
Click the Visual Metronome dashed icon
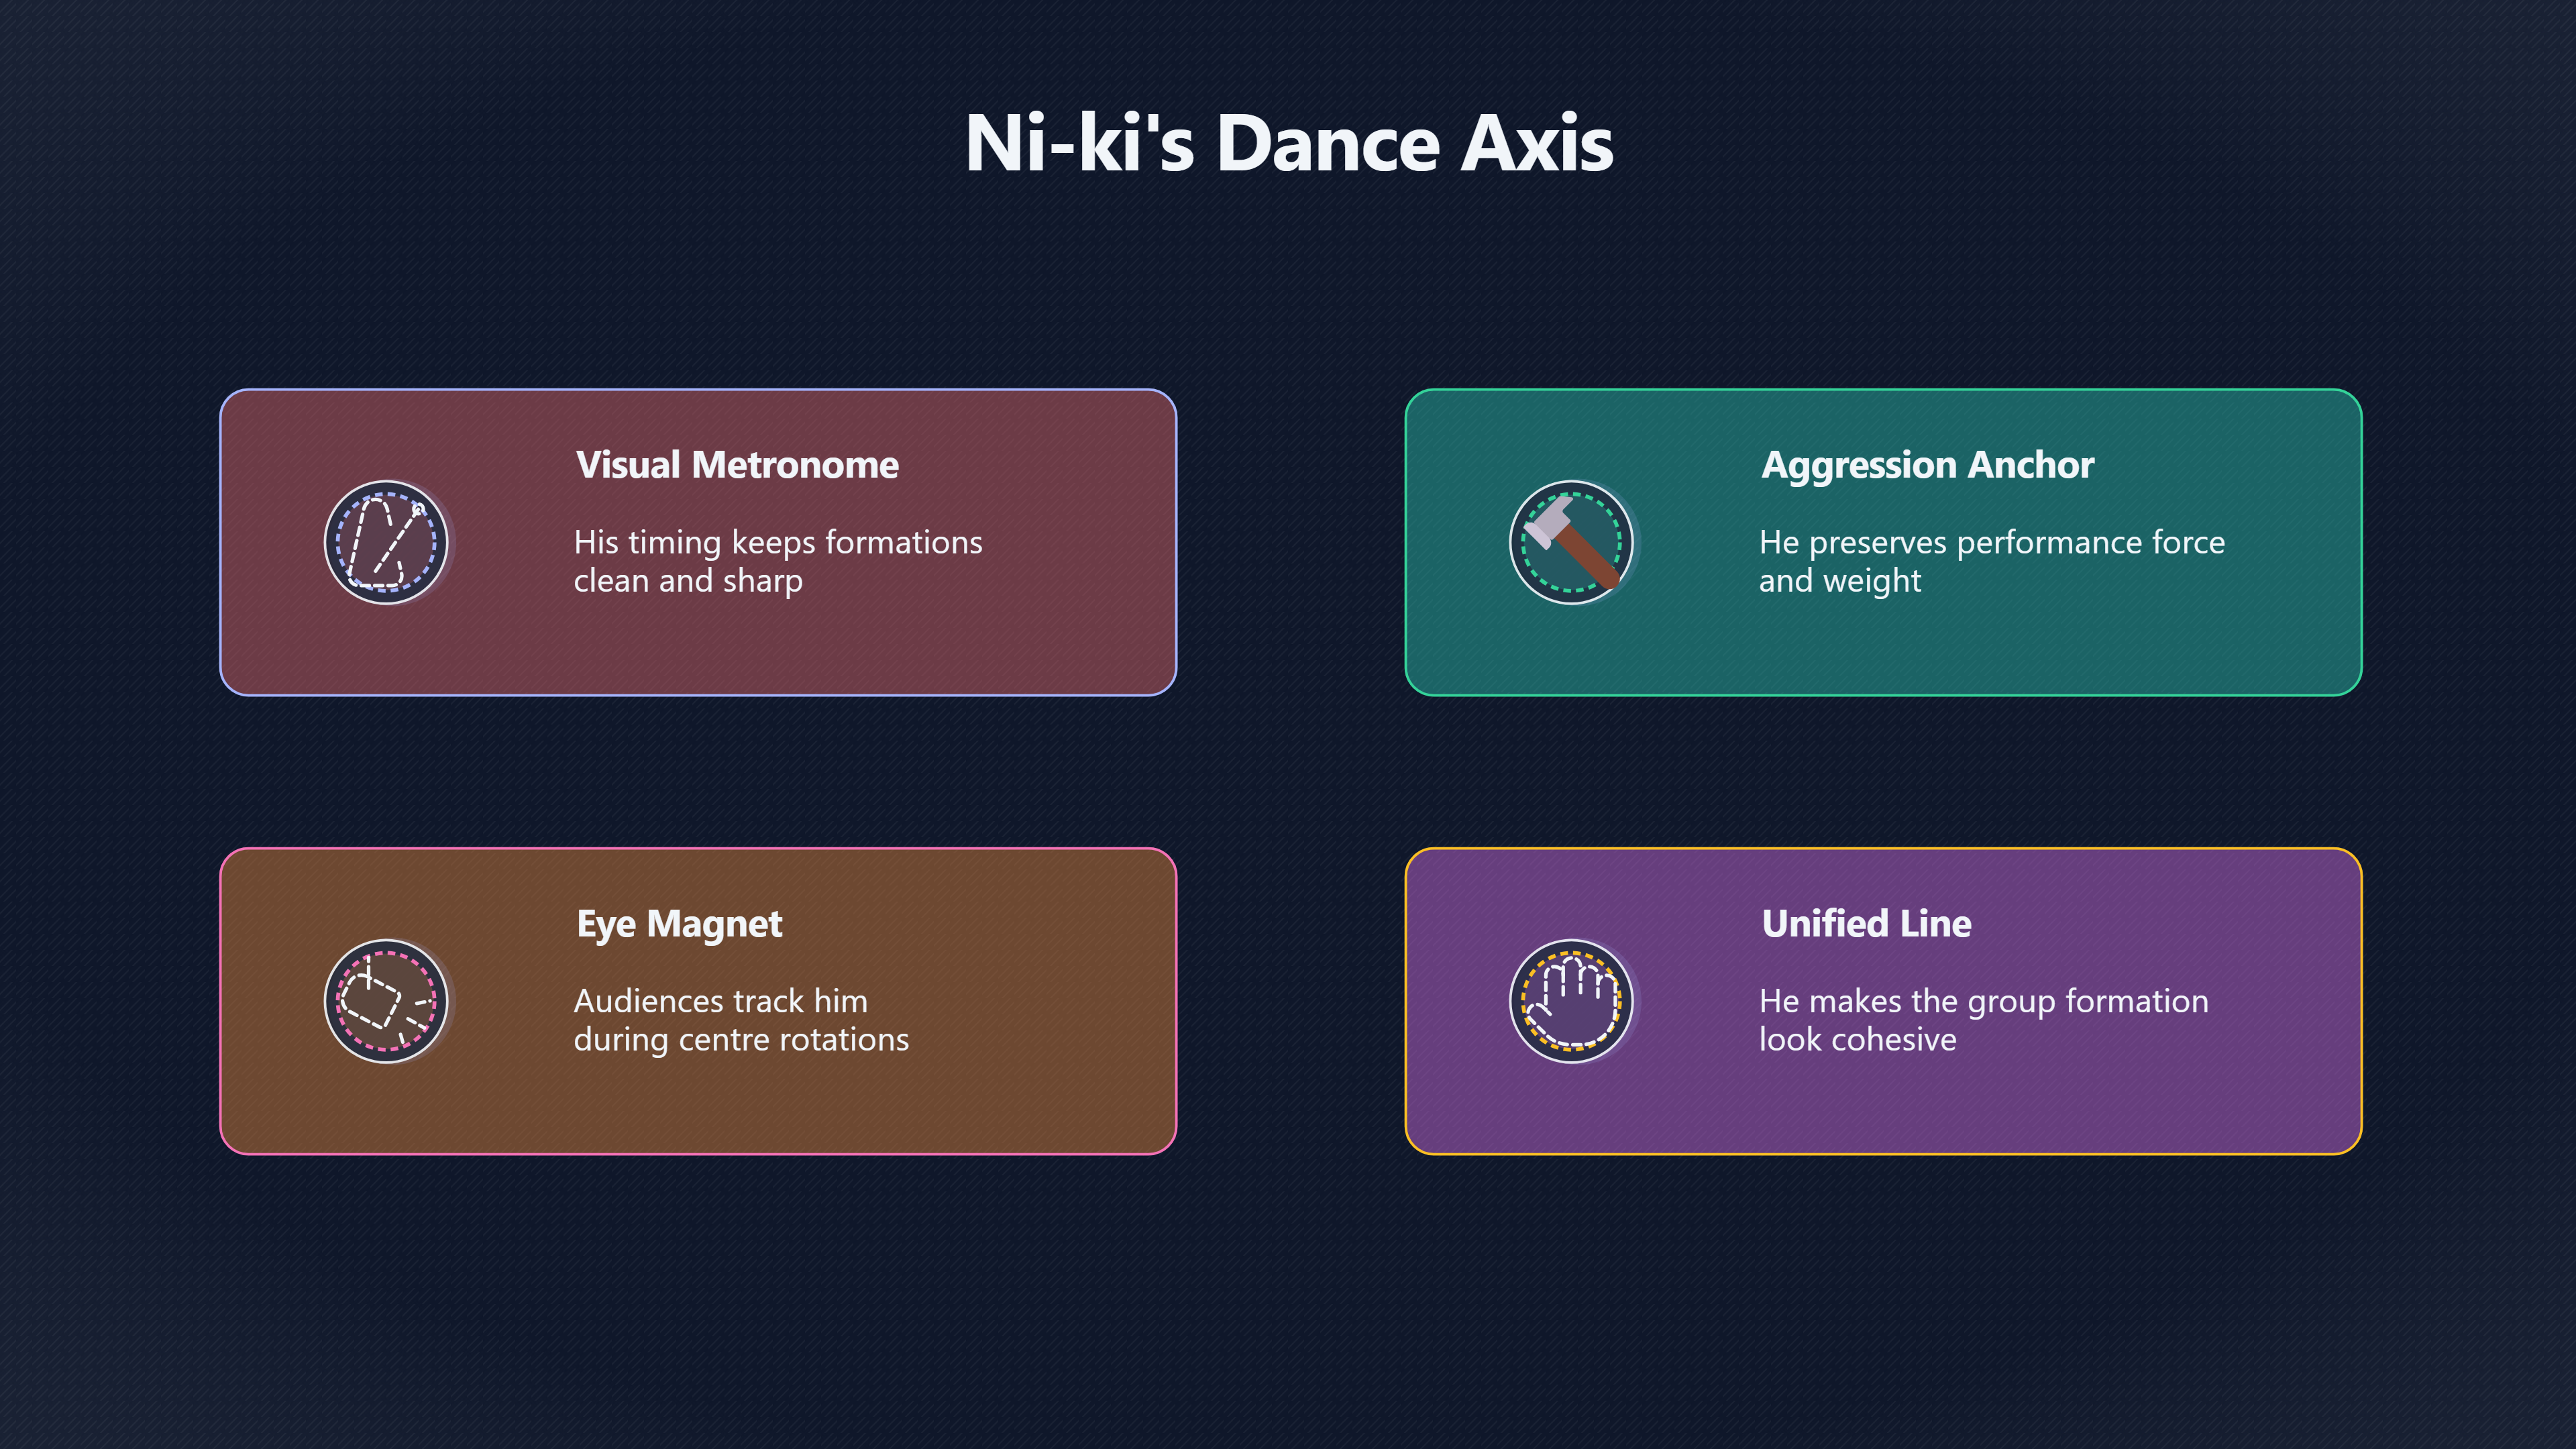point(386,542)
